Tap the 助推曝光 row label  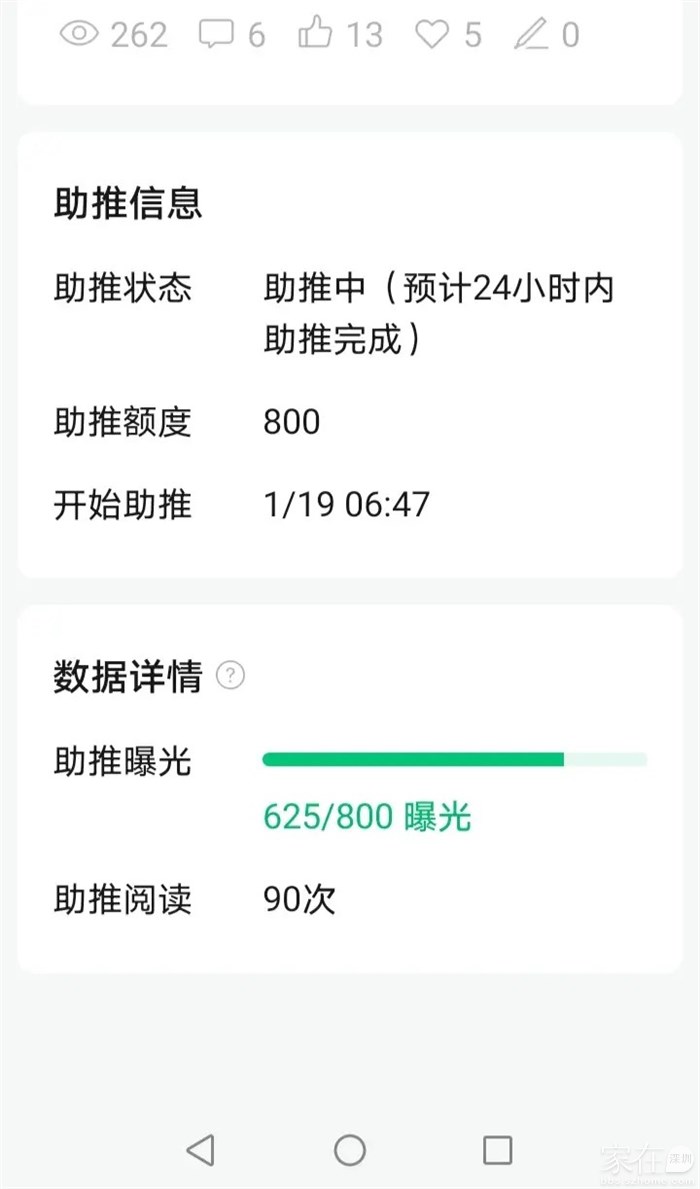tap(122, 762)
